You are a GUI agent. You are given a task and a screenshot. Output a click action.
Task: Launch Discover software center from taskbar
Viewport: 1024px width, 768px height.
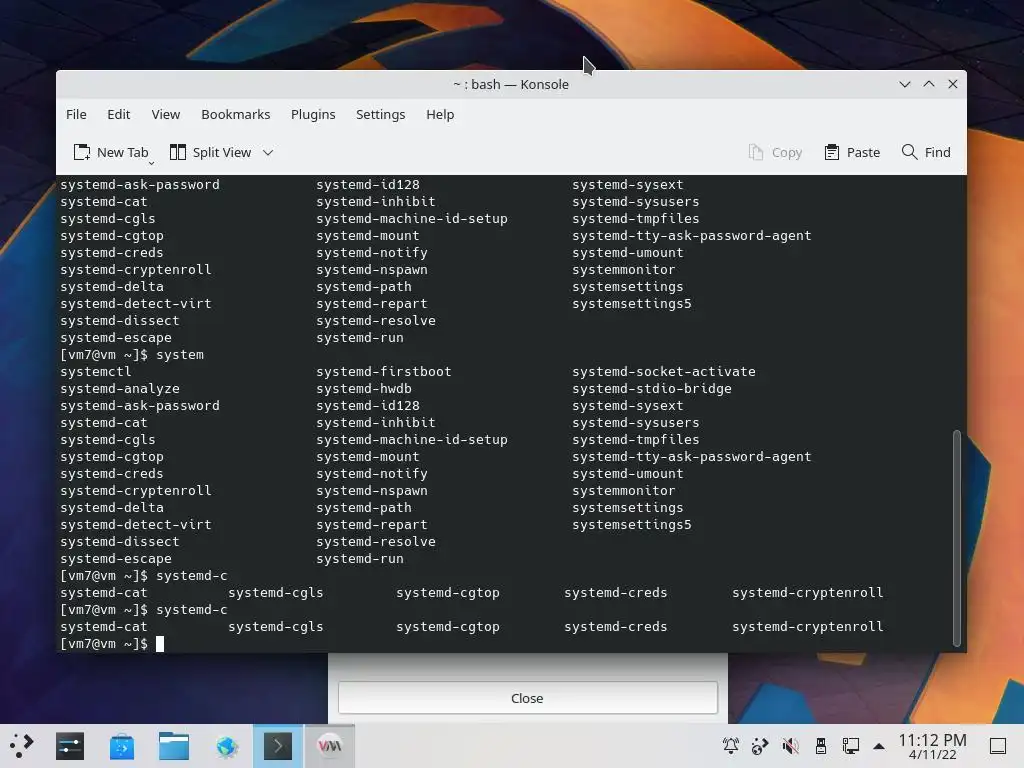(x=121, y=746)
